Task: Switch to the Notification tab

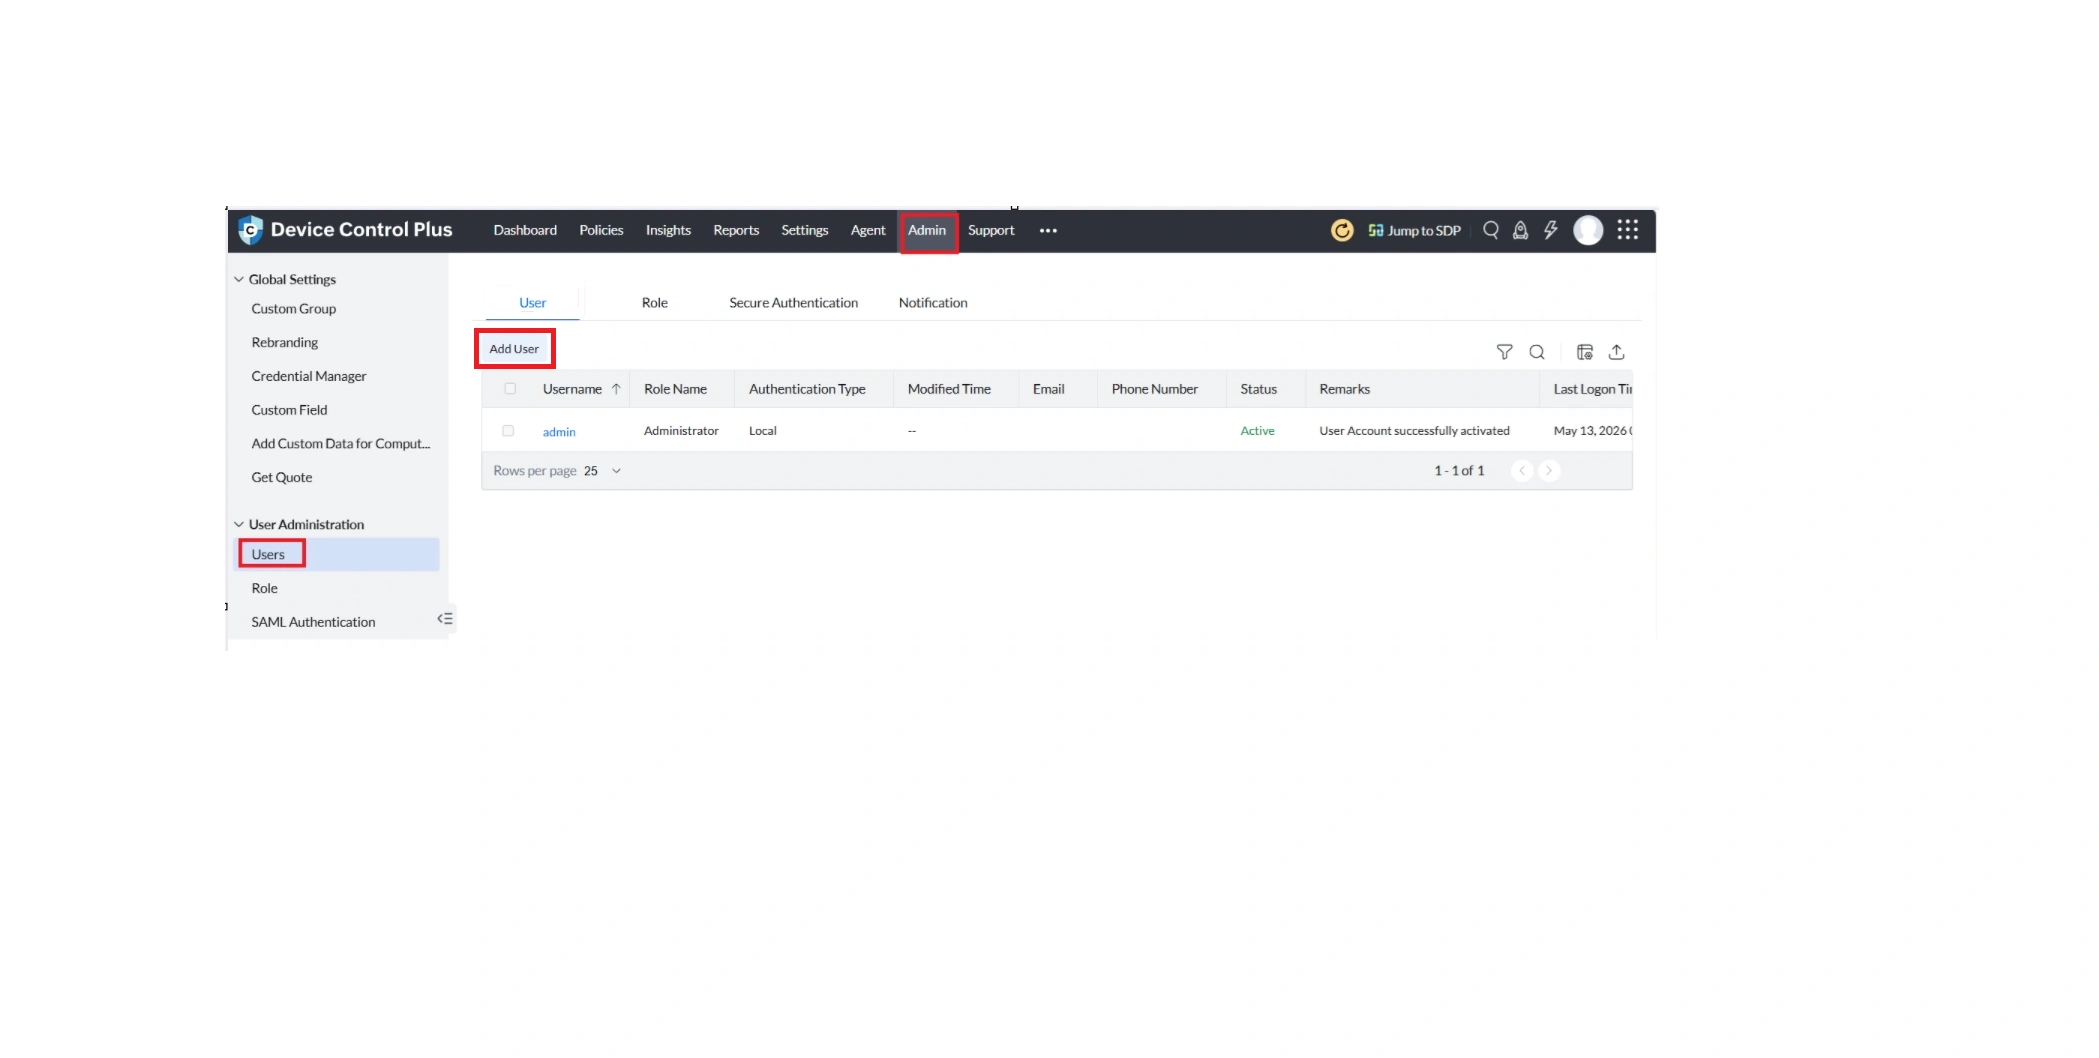Action: point(933,303)
